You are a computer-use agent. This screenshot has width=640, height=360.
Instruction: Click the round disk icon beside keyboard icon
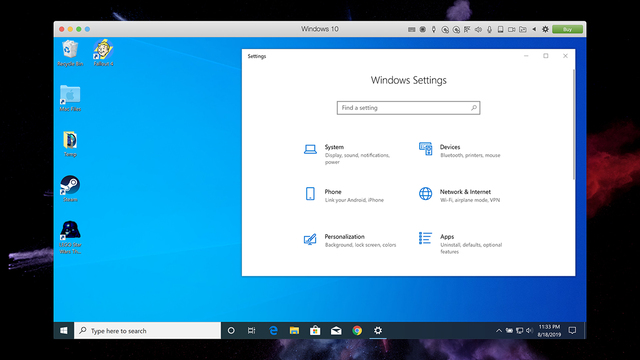point(423,29)
